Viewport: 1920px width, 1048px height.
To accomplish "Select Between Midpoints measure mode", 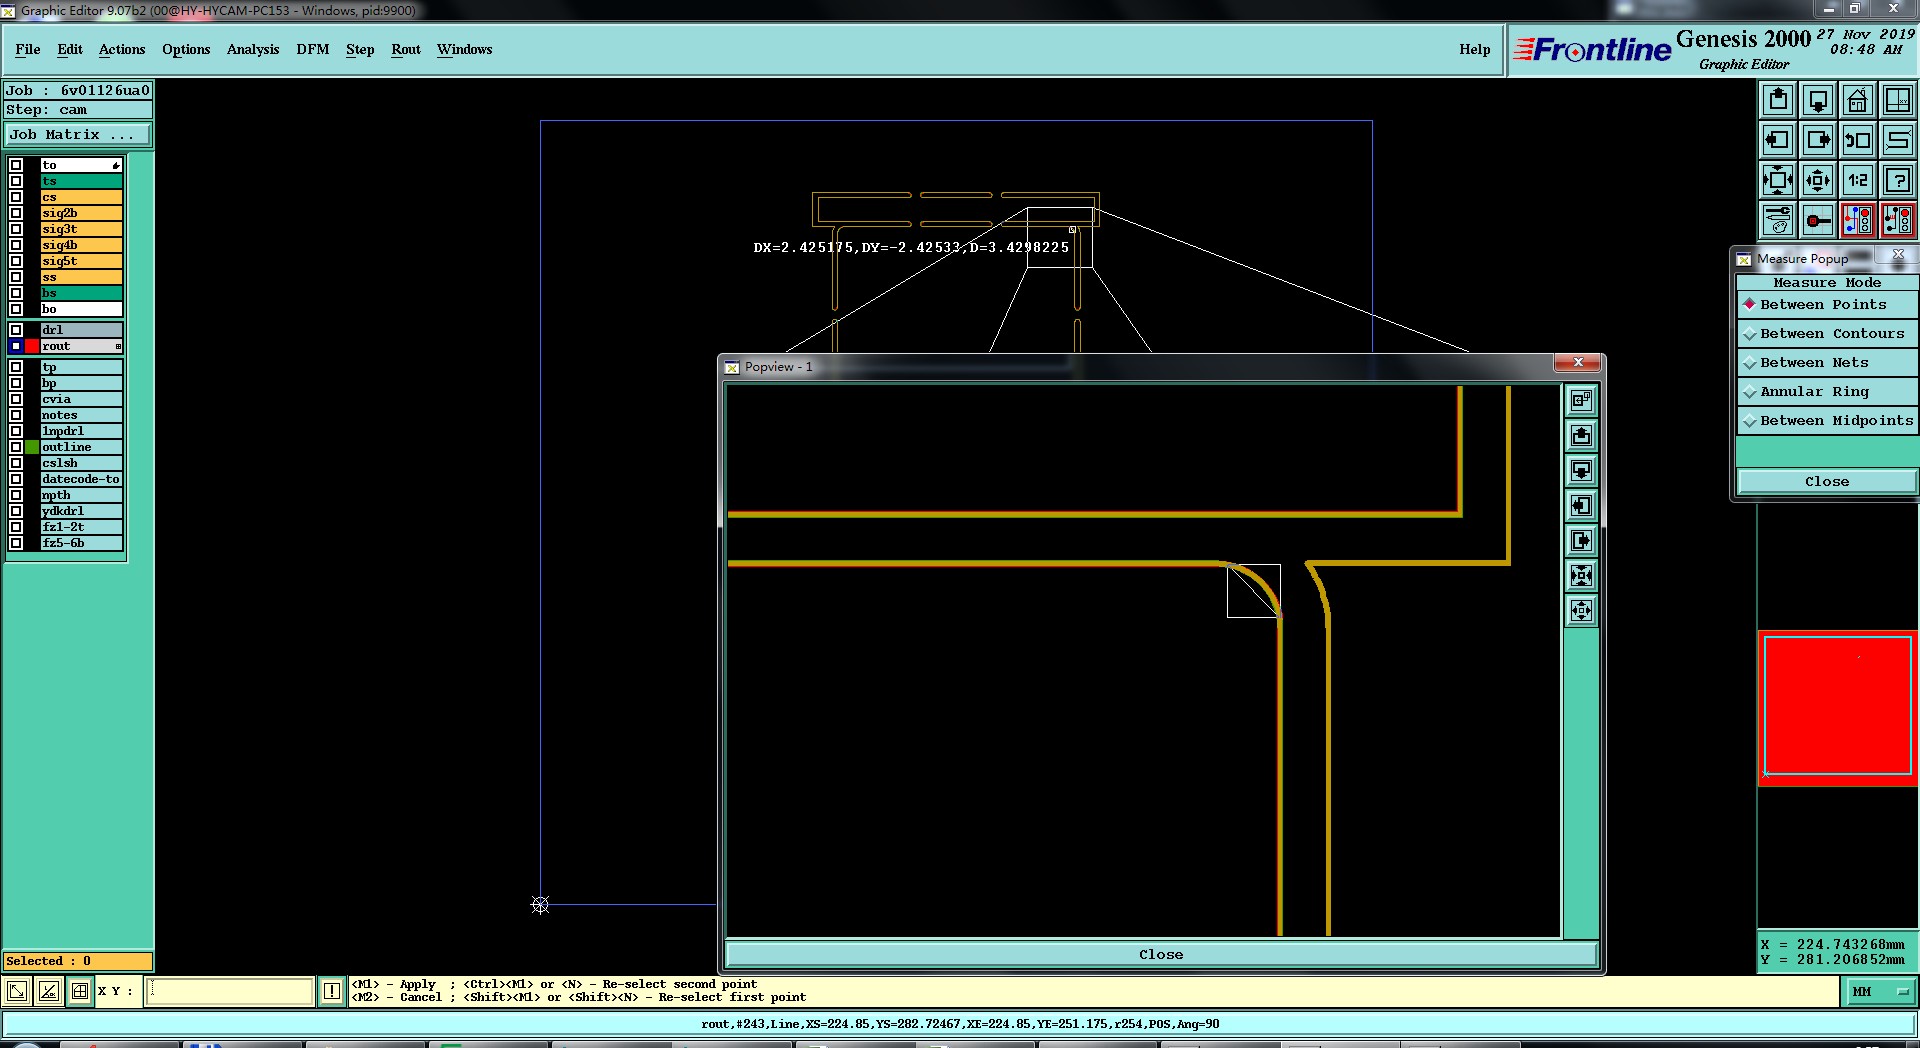I will point(1827,420).
